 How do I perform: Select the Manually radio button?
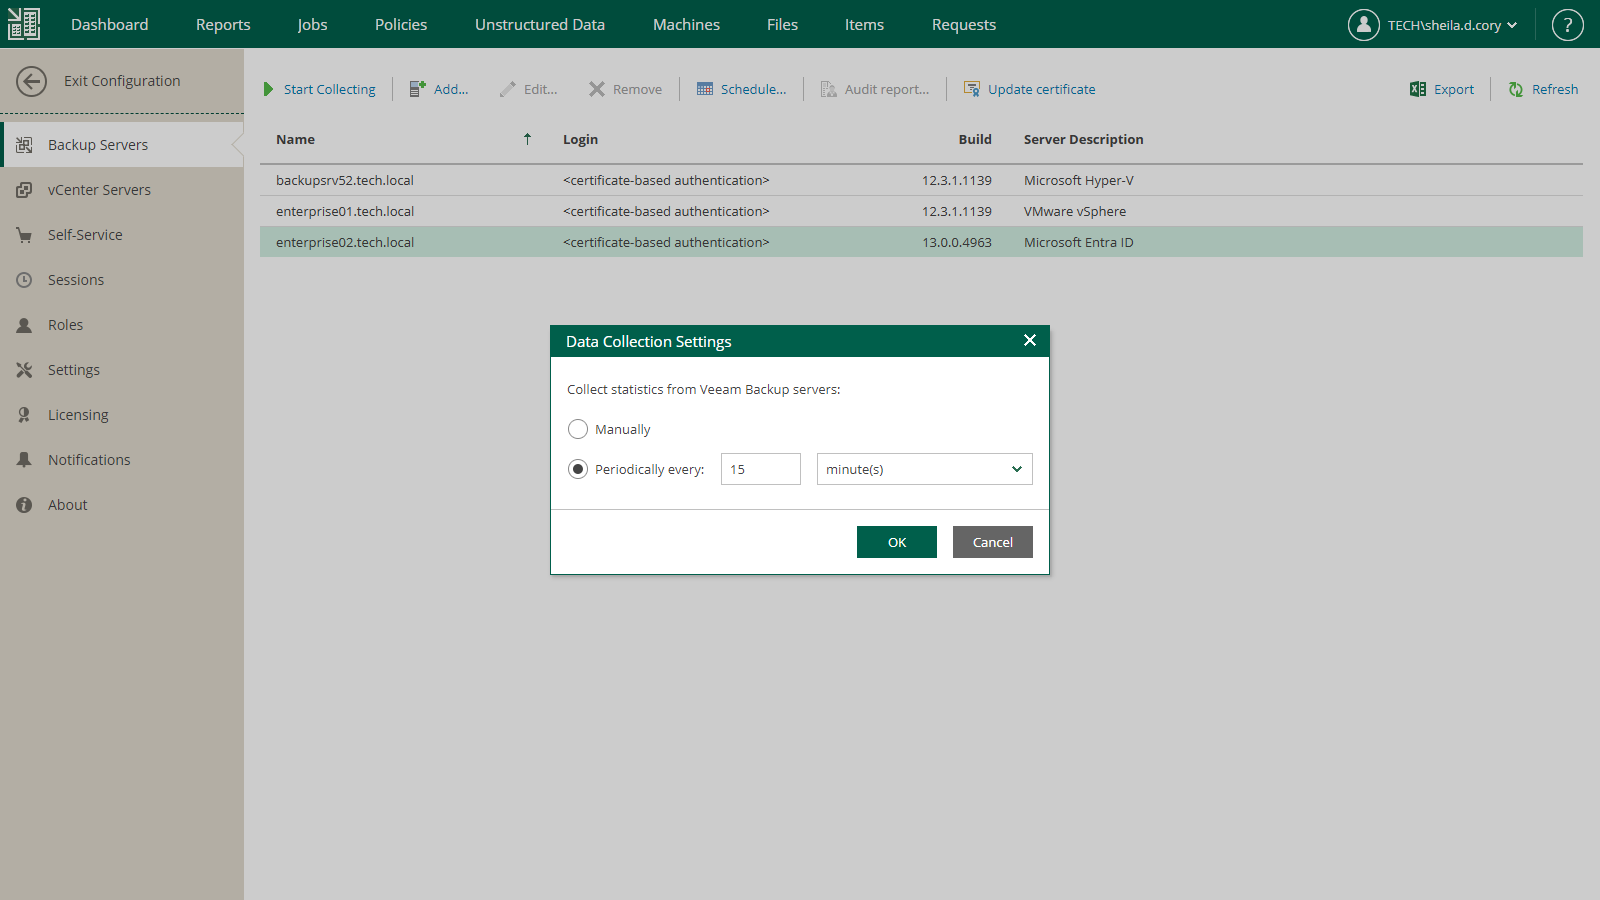pos(578,429)
